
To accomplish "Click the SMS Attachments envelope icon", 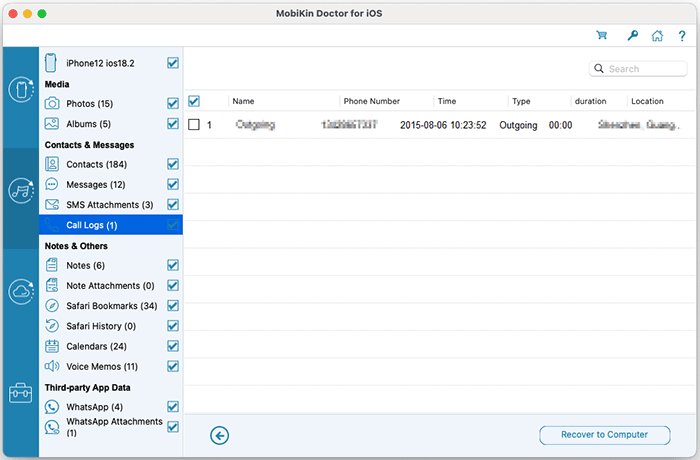I will pos(52,205).
